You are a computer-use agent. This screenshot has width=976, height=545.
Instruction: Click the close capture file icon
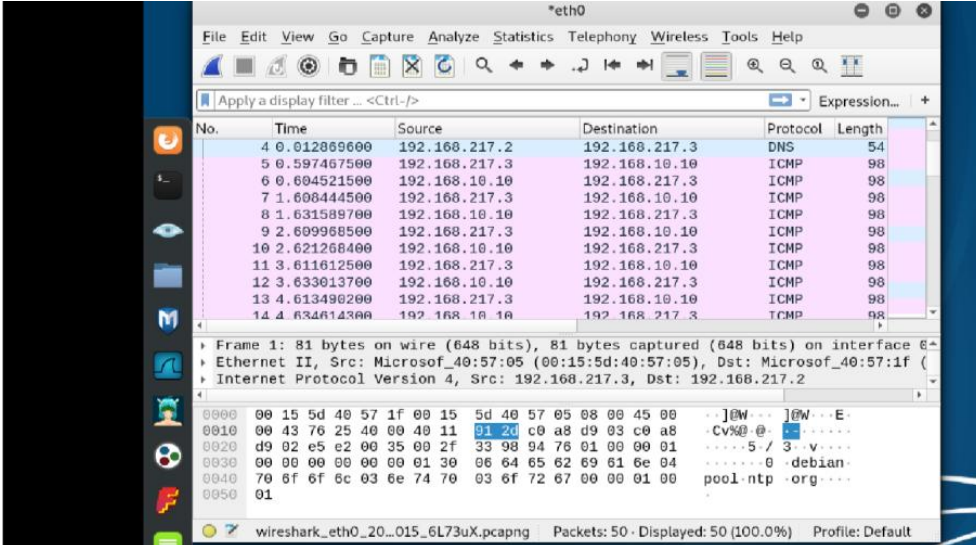point(412,66)
